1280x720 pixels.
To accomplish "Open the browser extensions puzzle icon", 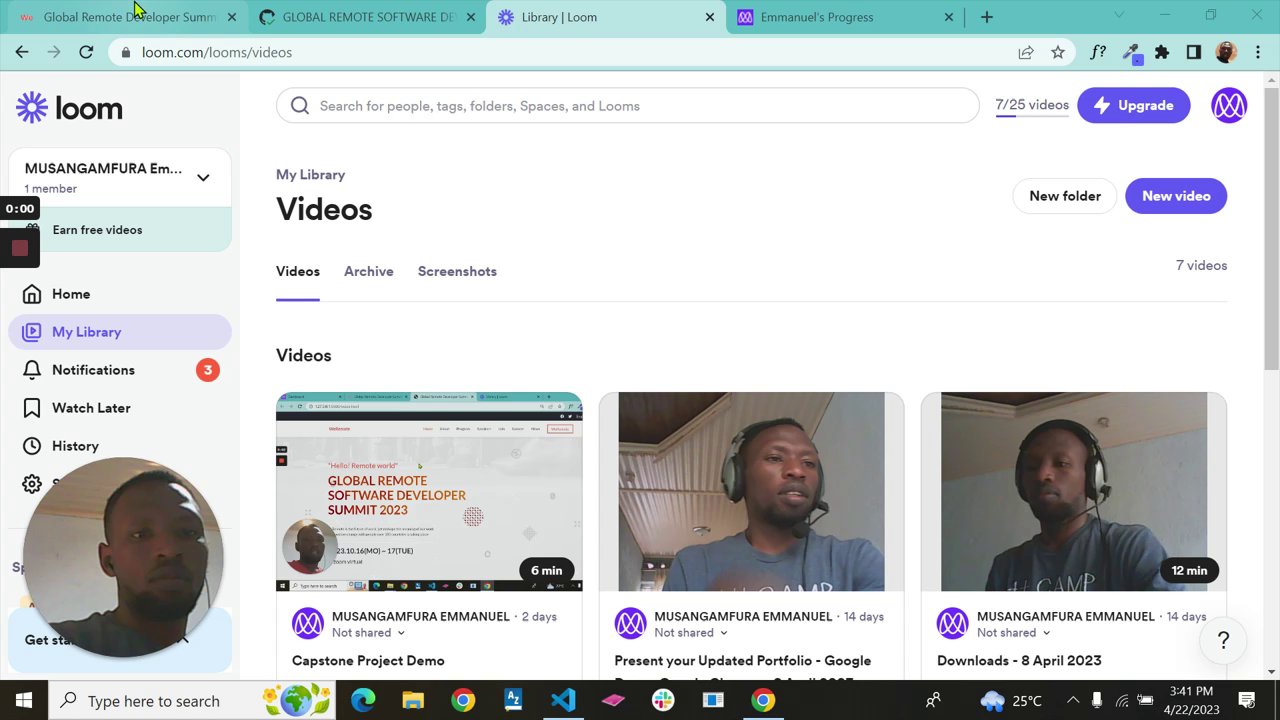I will click(1161, 52).
